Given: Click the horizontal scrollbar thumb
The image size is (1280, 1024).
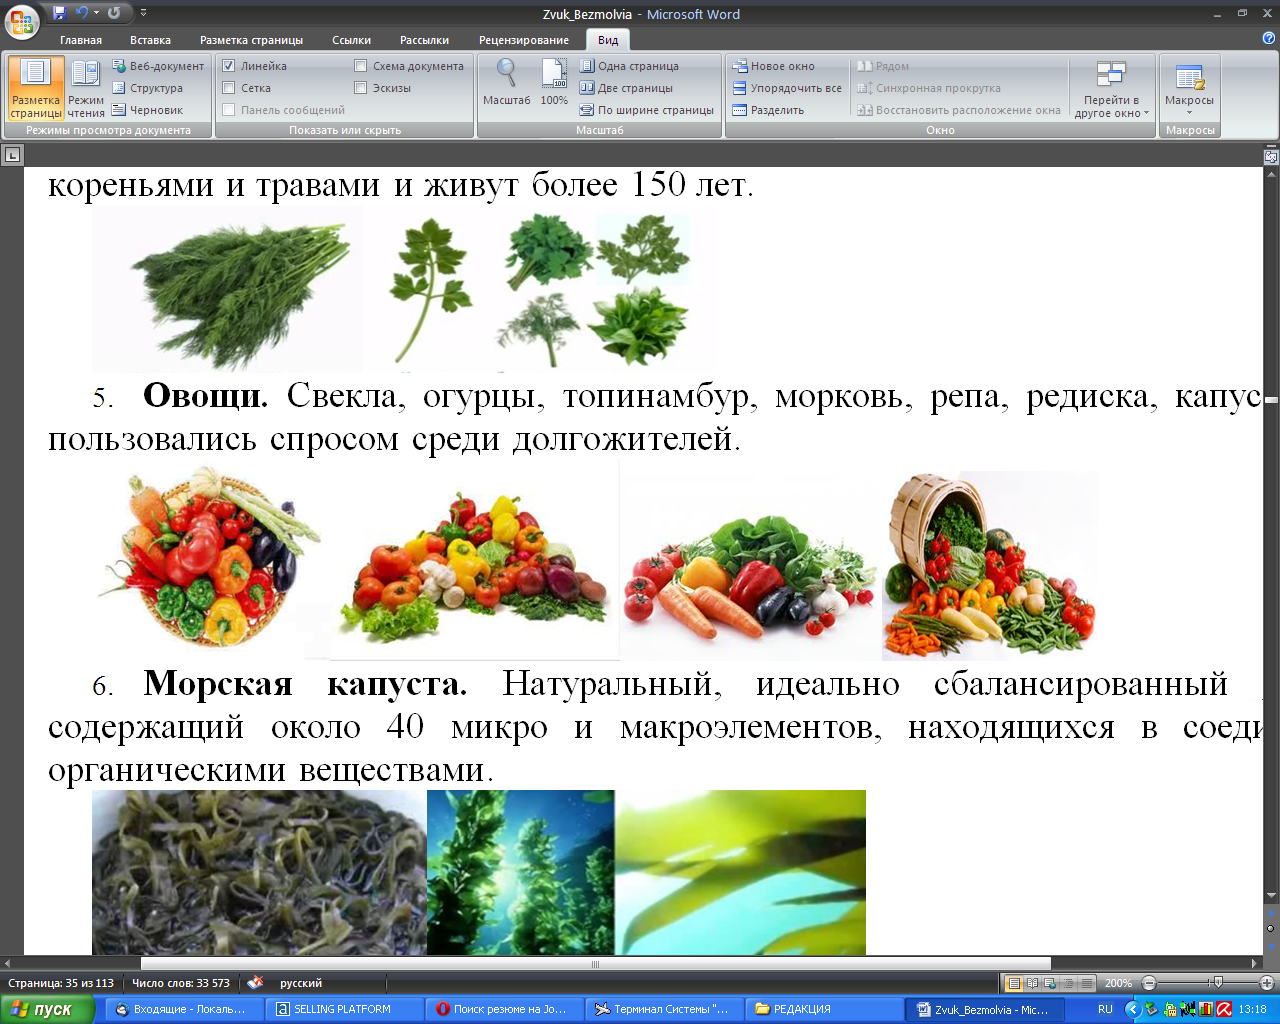Looking at the screenshot, I should [x=596, y=964].
